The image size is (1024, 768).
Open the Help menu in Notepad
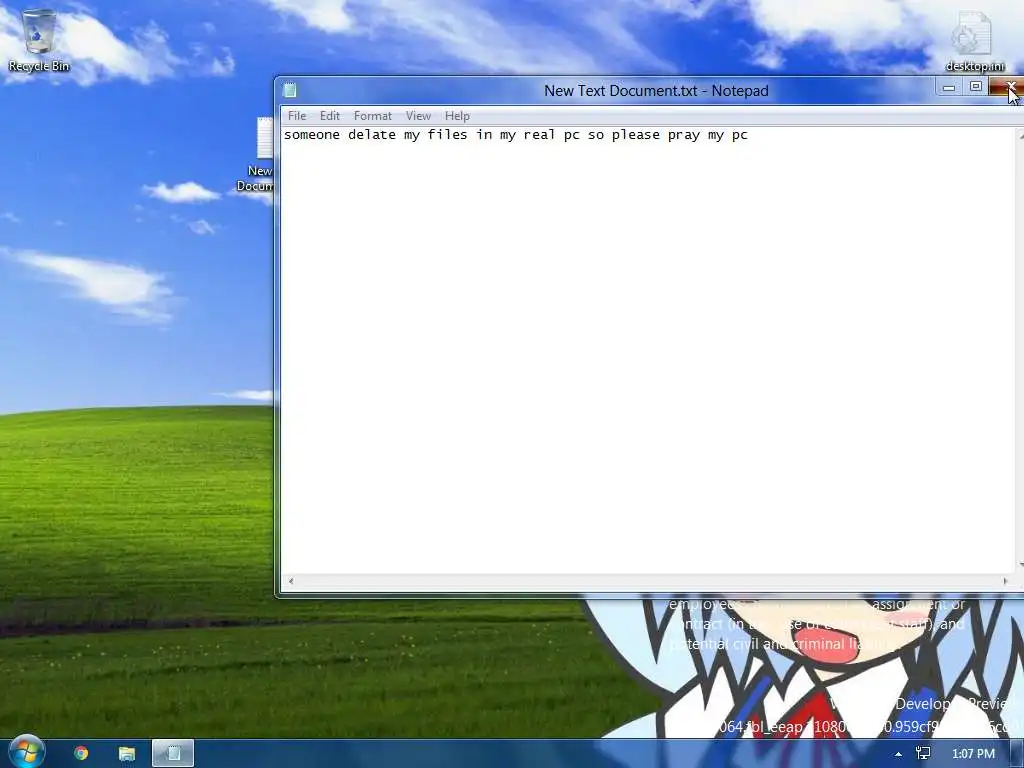tap(457, 116)
